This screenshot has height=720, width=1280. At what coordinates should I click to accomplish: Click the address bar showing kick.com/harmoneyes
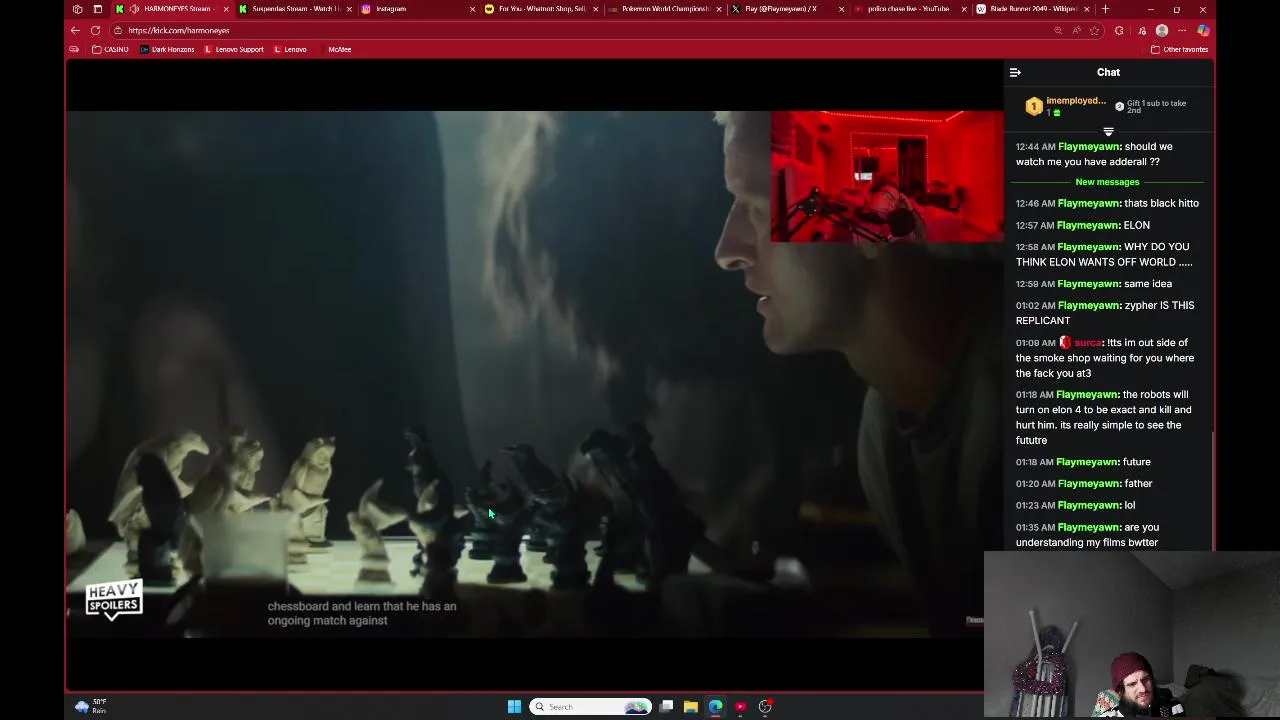(x=580, y=30)
